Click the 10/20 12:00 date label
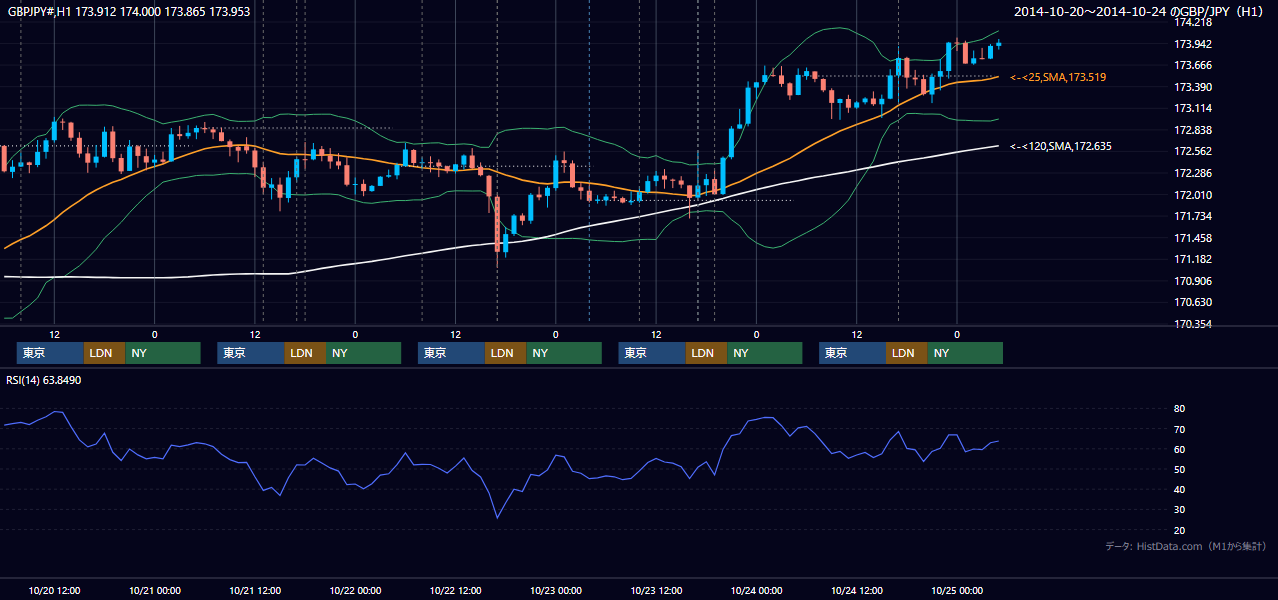1278x600 pixels. pos(55,590)
